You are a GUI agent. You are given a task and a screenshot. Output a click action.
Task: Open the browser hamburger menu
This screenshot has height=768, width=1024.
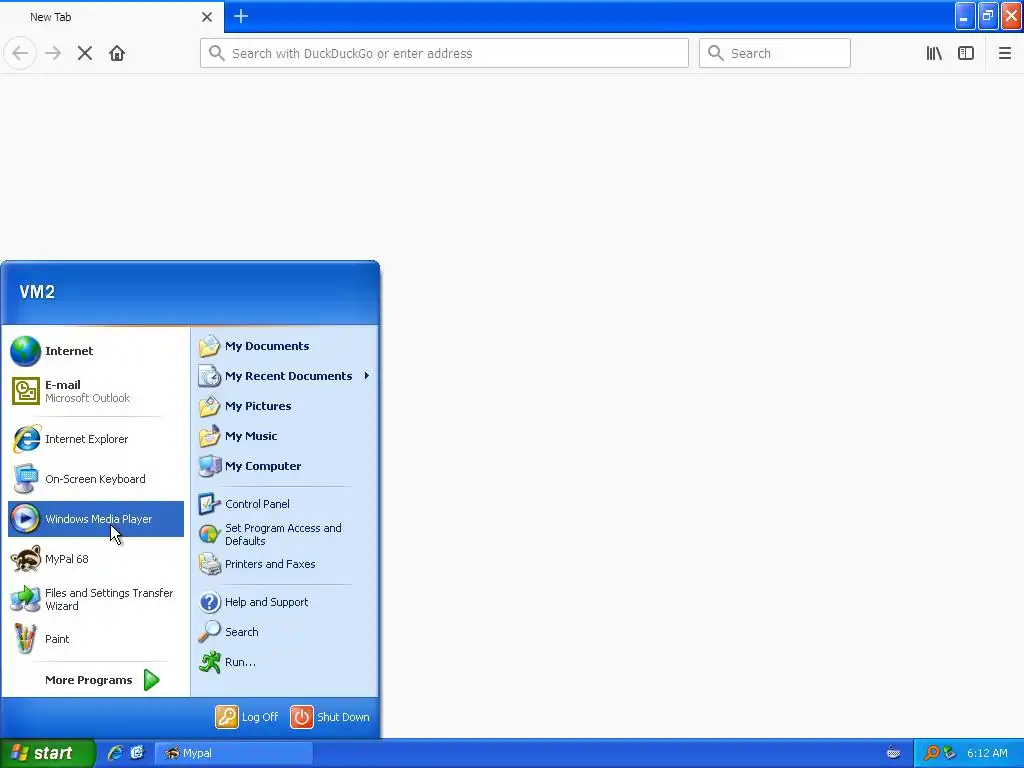(1005, 53)
